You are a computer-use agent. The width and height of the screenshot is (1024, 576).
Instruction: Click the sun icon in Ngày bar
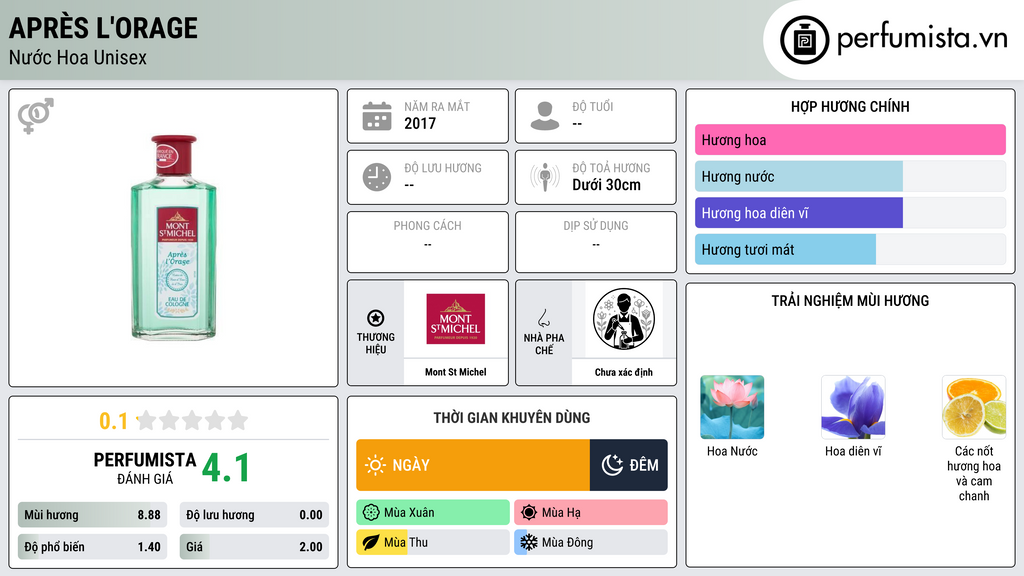(375, 465)
